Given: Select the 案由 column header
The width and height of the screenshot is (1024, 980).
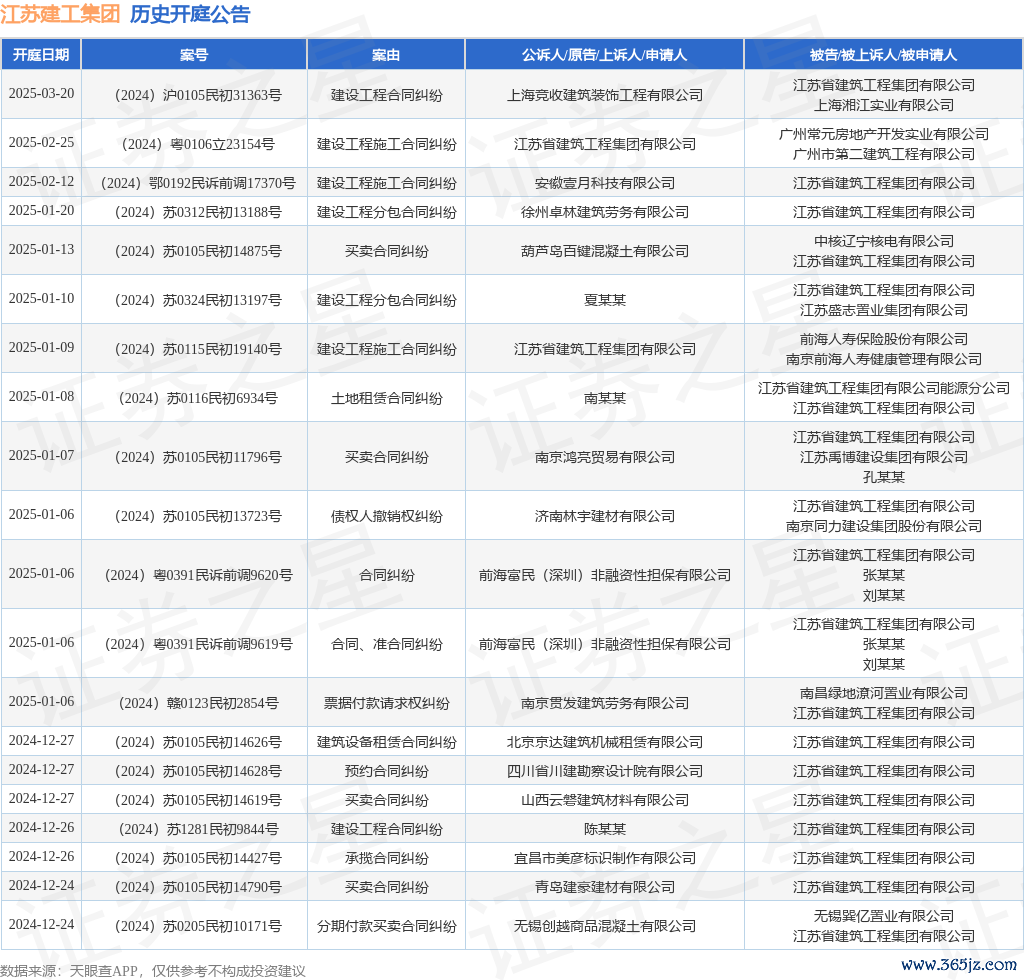Looking at the screenshot, I should coord(386,55).
